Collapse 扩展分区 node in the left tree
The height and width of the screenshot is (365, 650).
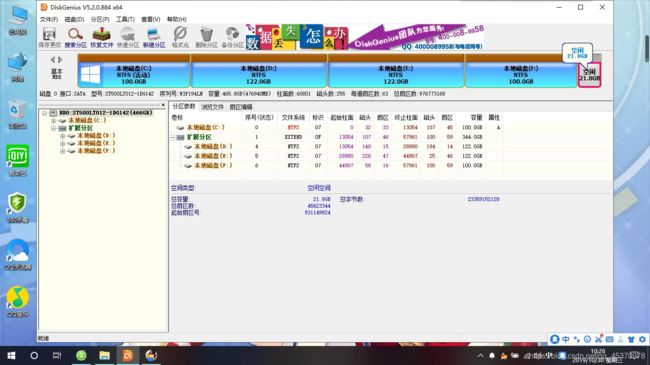pyautogui.click(x=53, y=128)
